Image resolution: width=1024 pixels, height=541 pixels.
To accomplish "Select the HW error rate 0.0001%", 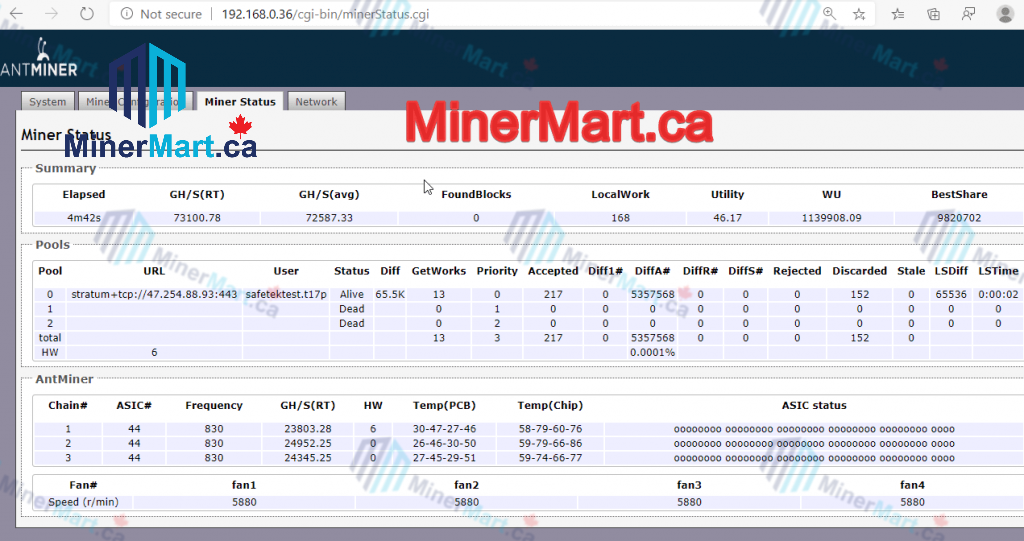I will 652,352.
